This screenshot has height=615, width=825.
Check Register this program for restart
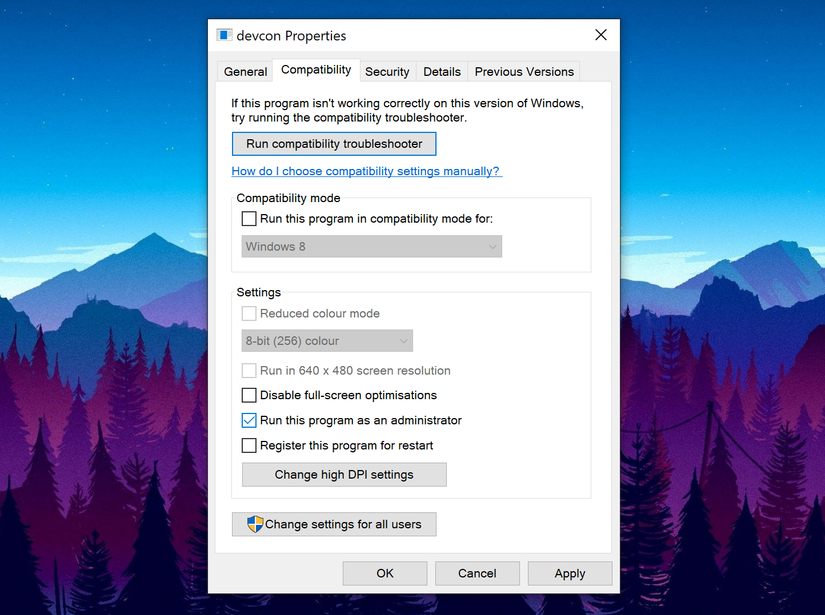[248, 445]
